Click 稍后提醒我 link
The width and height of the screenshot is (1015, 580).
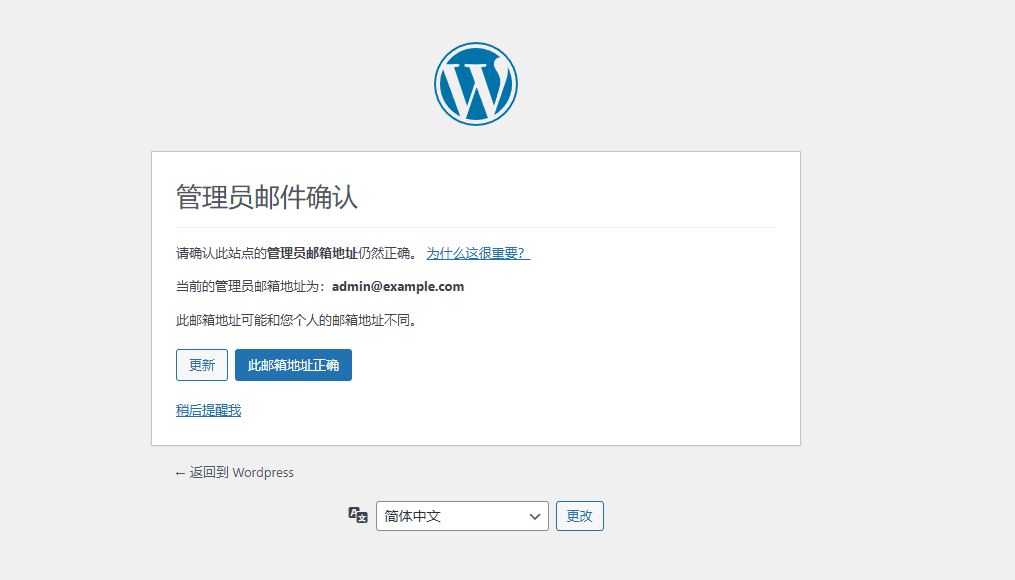[x=208, y=410]
